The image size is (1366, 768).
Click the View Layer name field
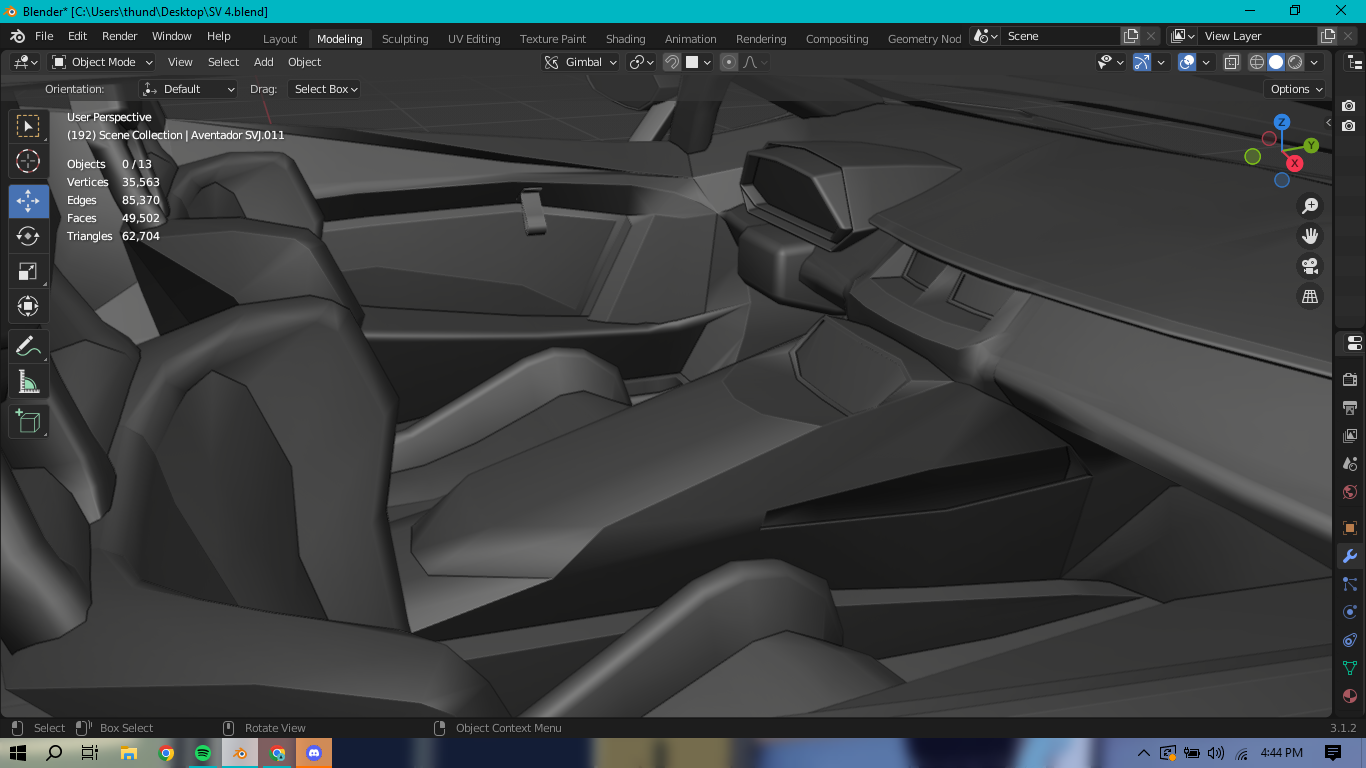pyautogui.click(x=1258, y=36)
